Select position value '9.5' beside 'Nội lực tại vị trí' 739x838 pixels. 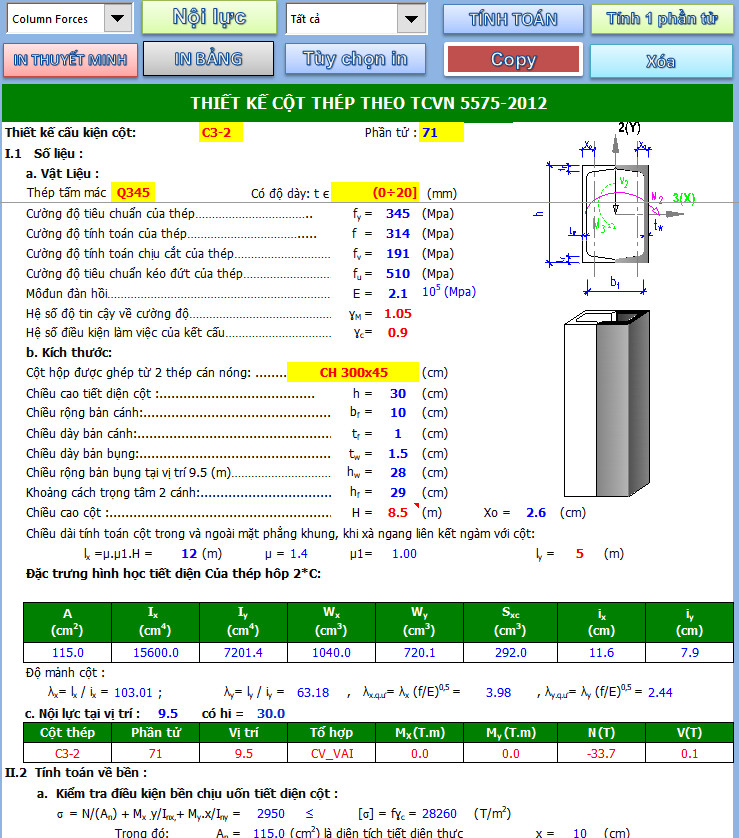(x=168, y=713)
